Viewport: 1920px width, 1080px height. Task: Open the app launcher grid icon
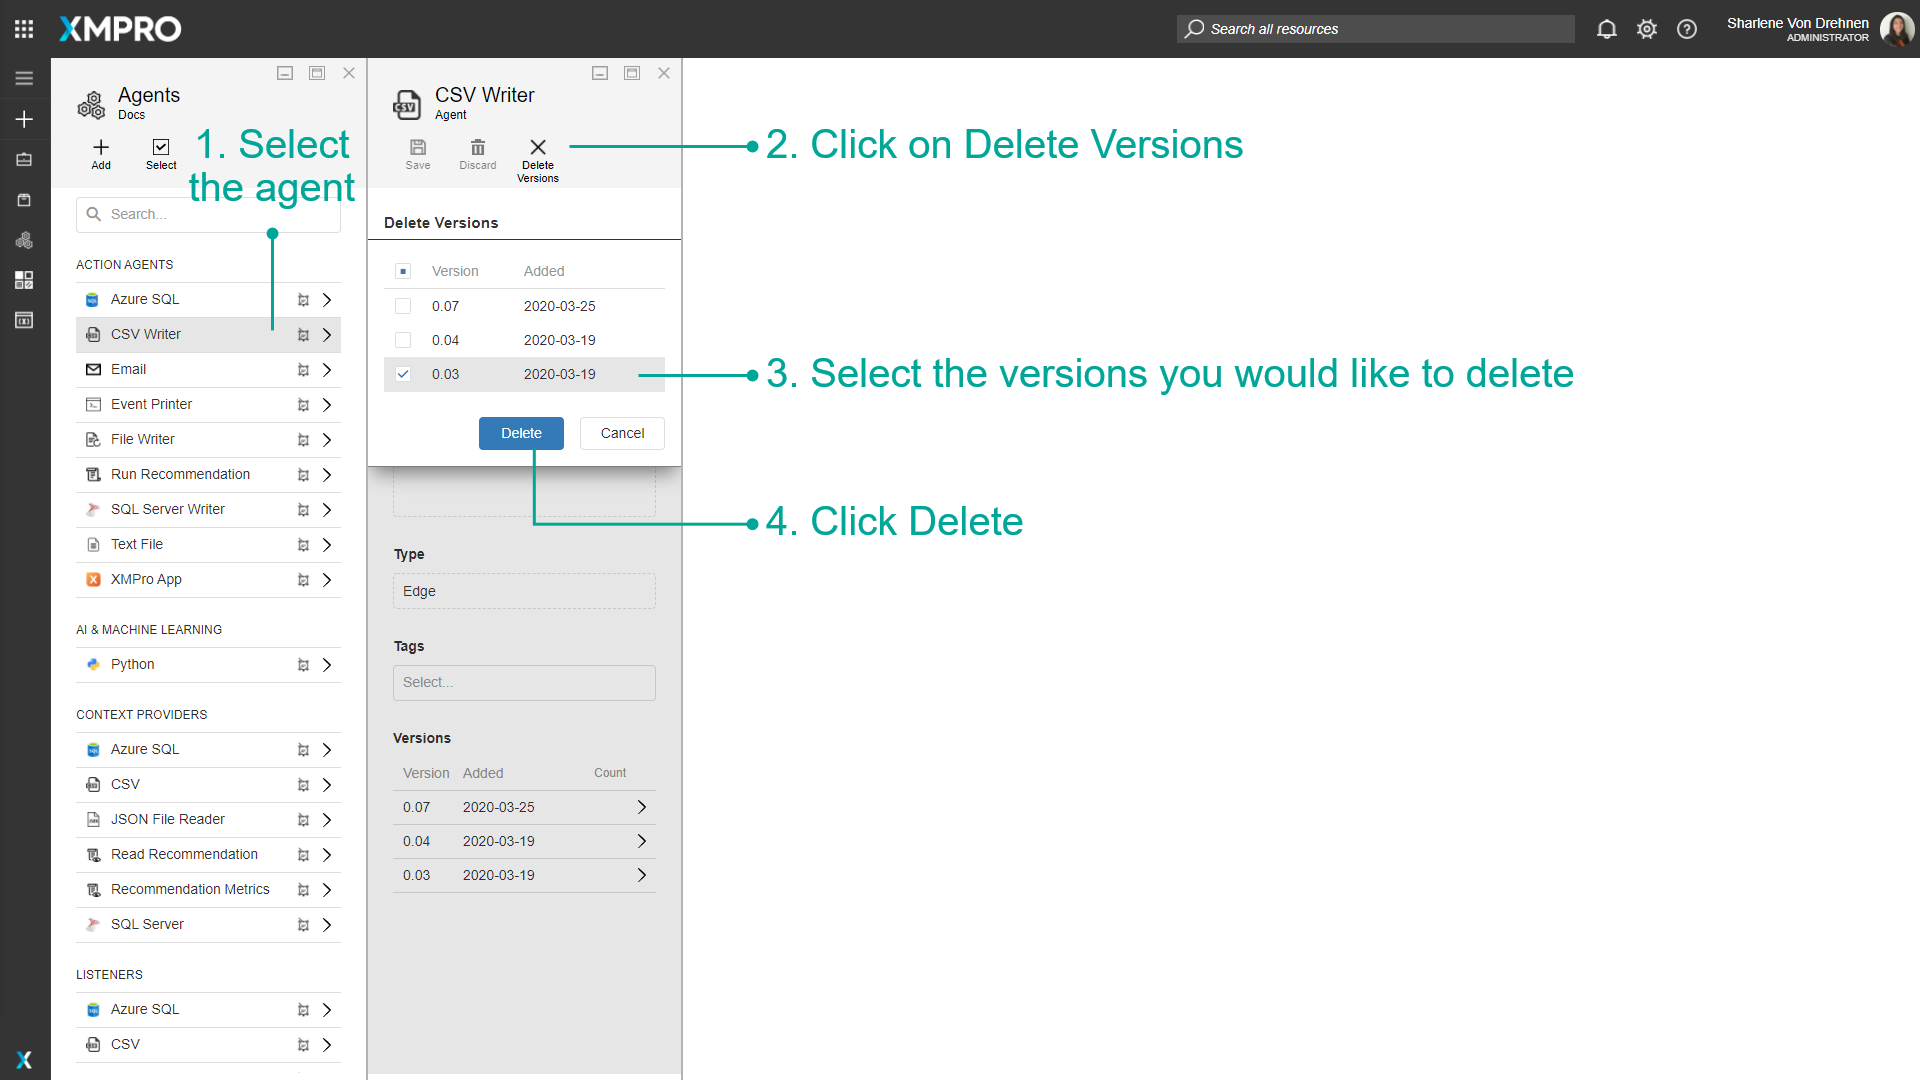(24, 29)
